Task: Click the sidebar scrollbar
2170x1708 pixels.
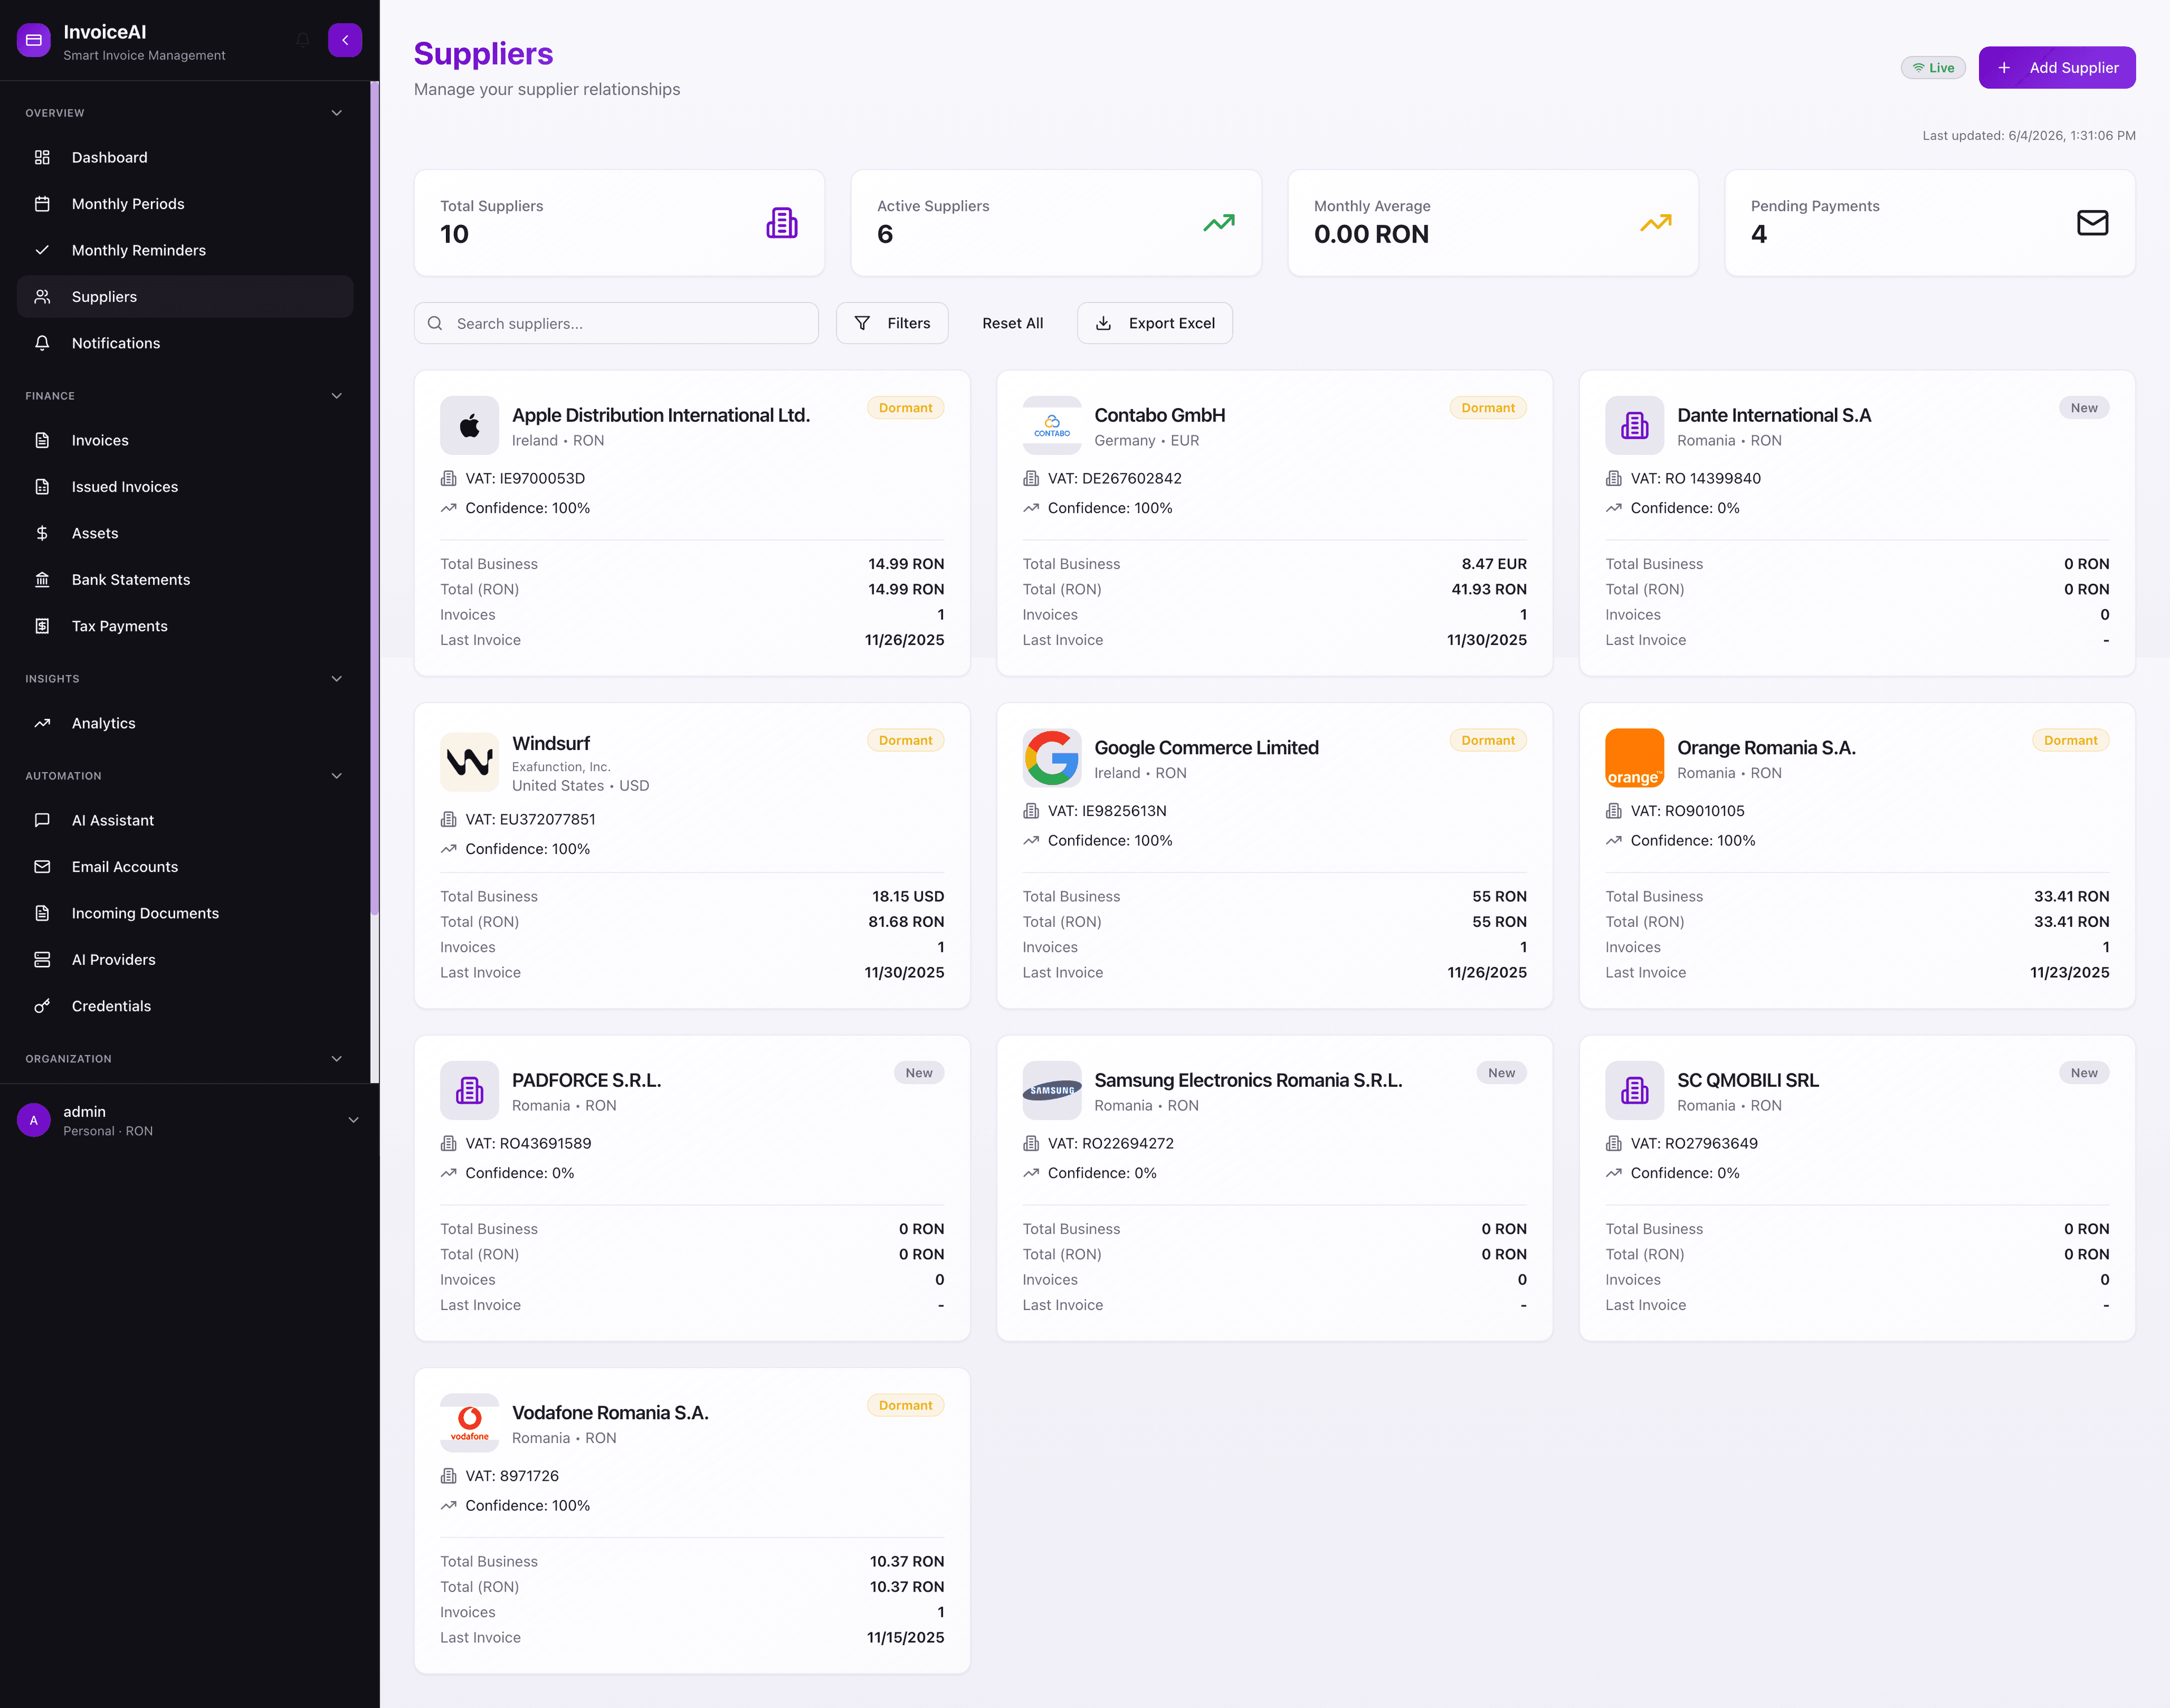Action: (x=375, y=498)
